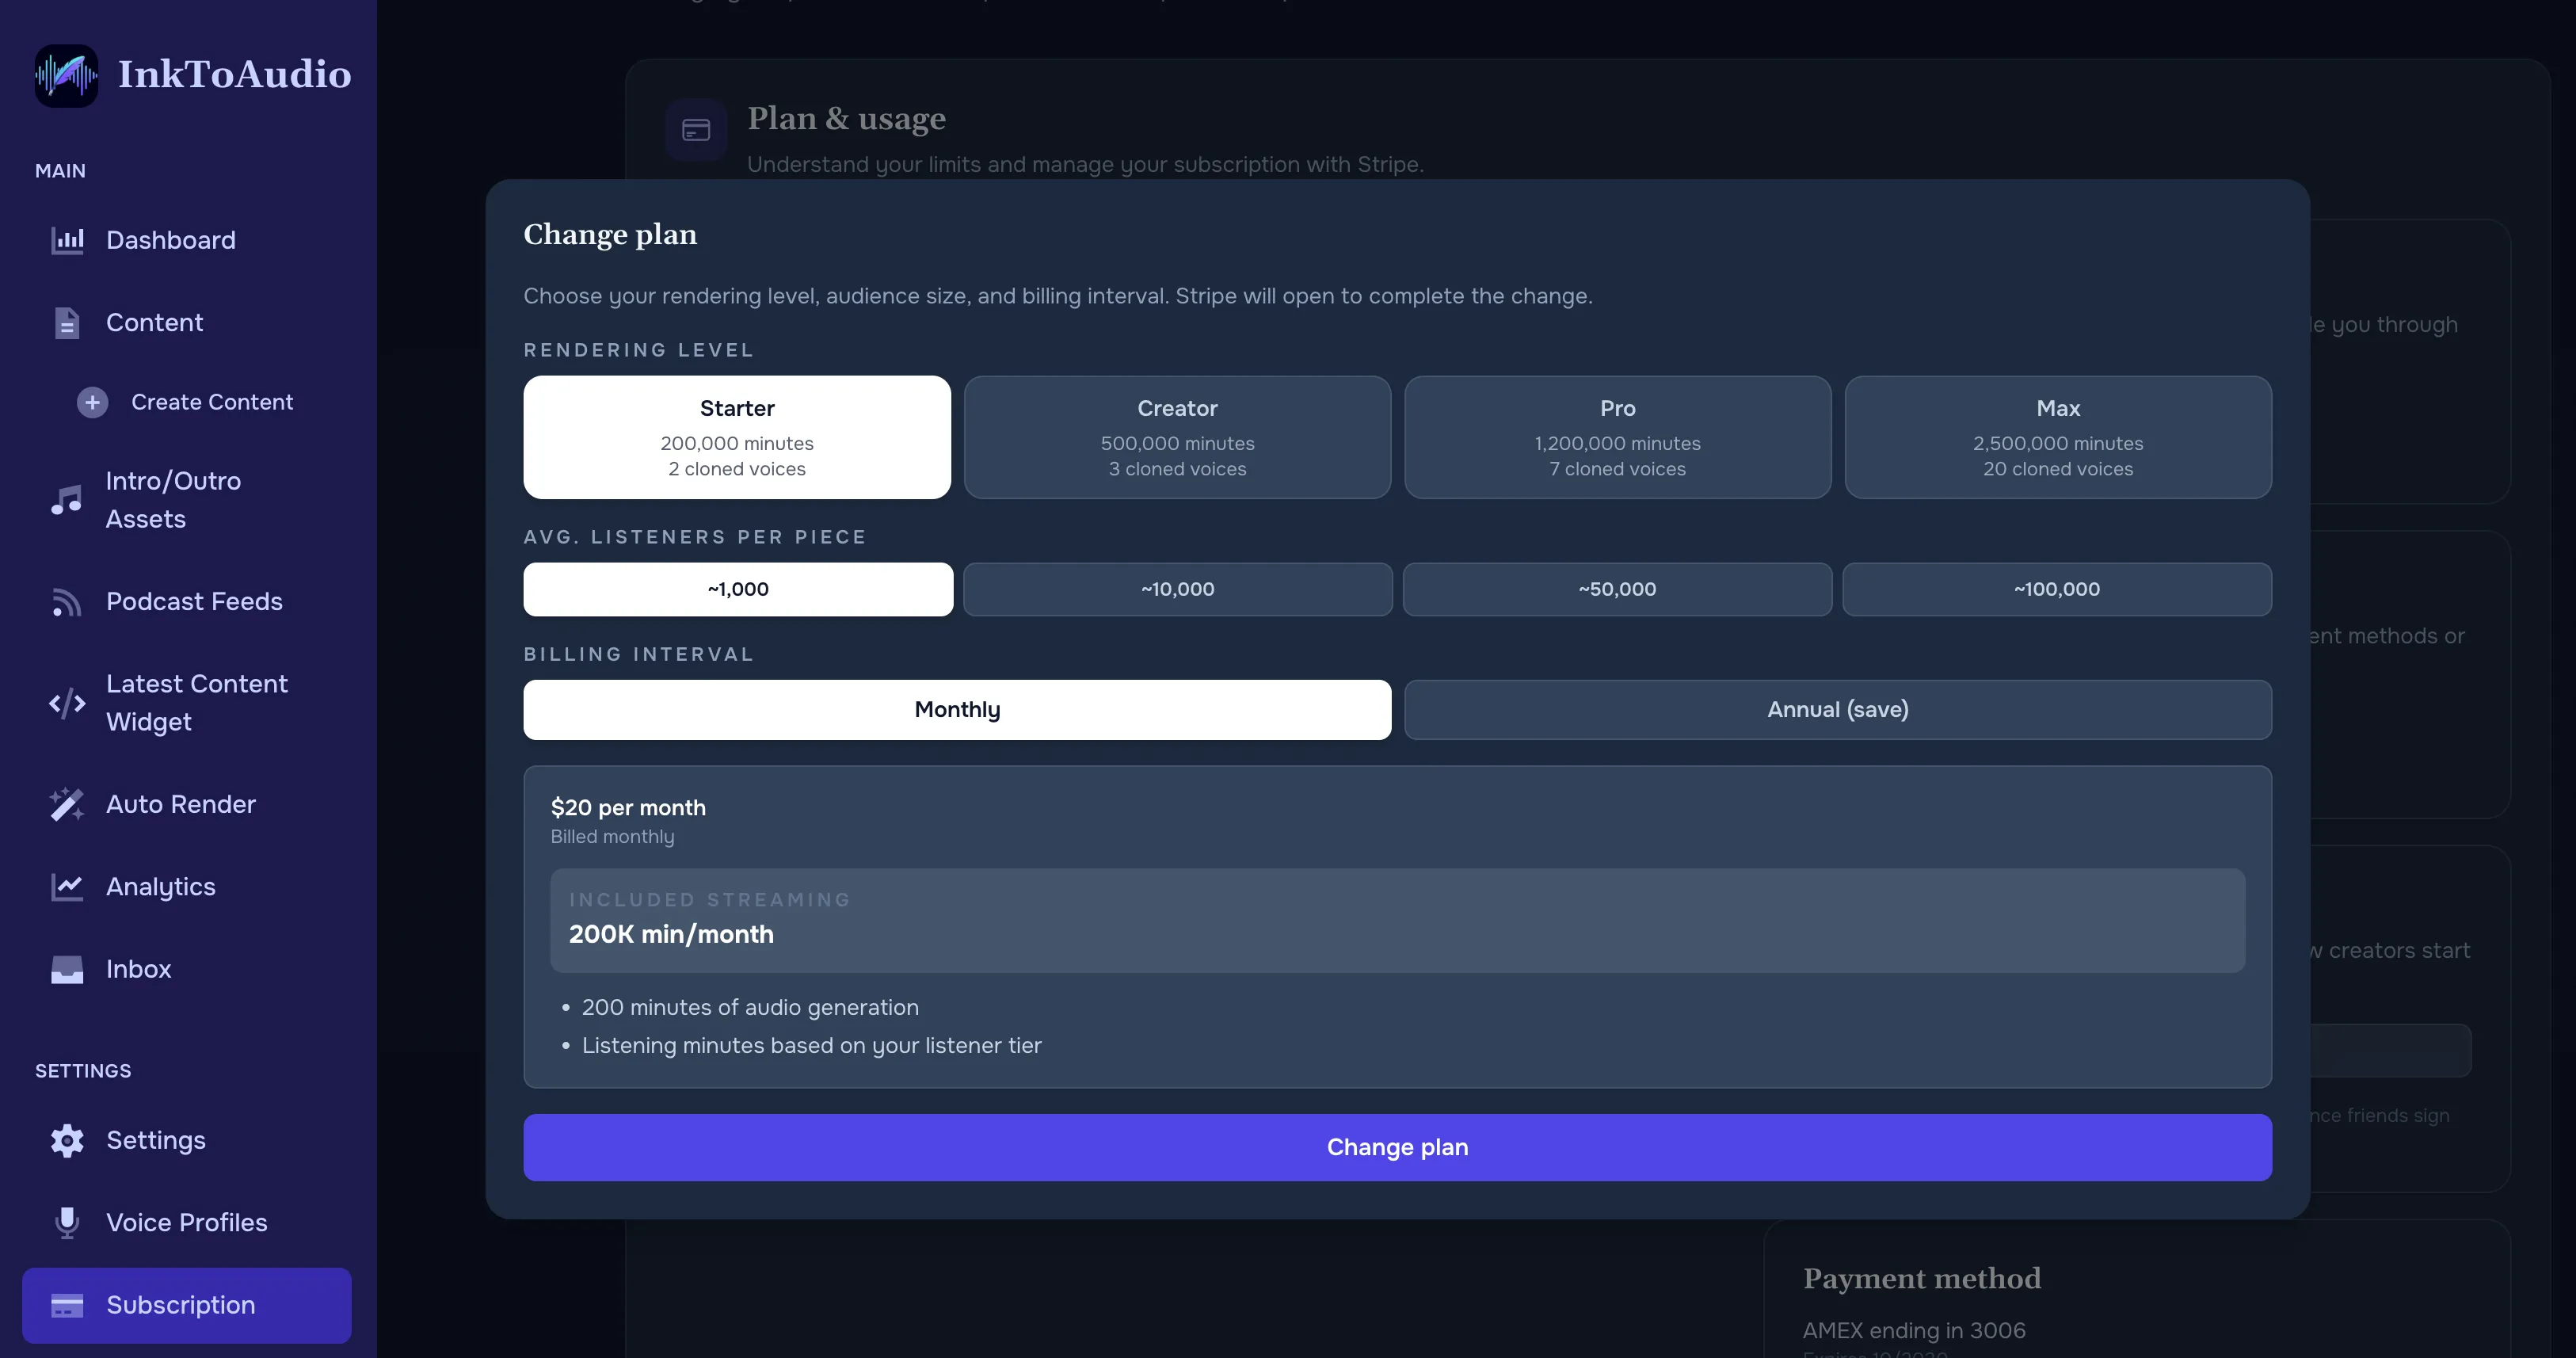Click the 200K min/month streaming value
2576x1358 pixels.
pyautogui.click(x=671, y=934)
